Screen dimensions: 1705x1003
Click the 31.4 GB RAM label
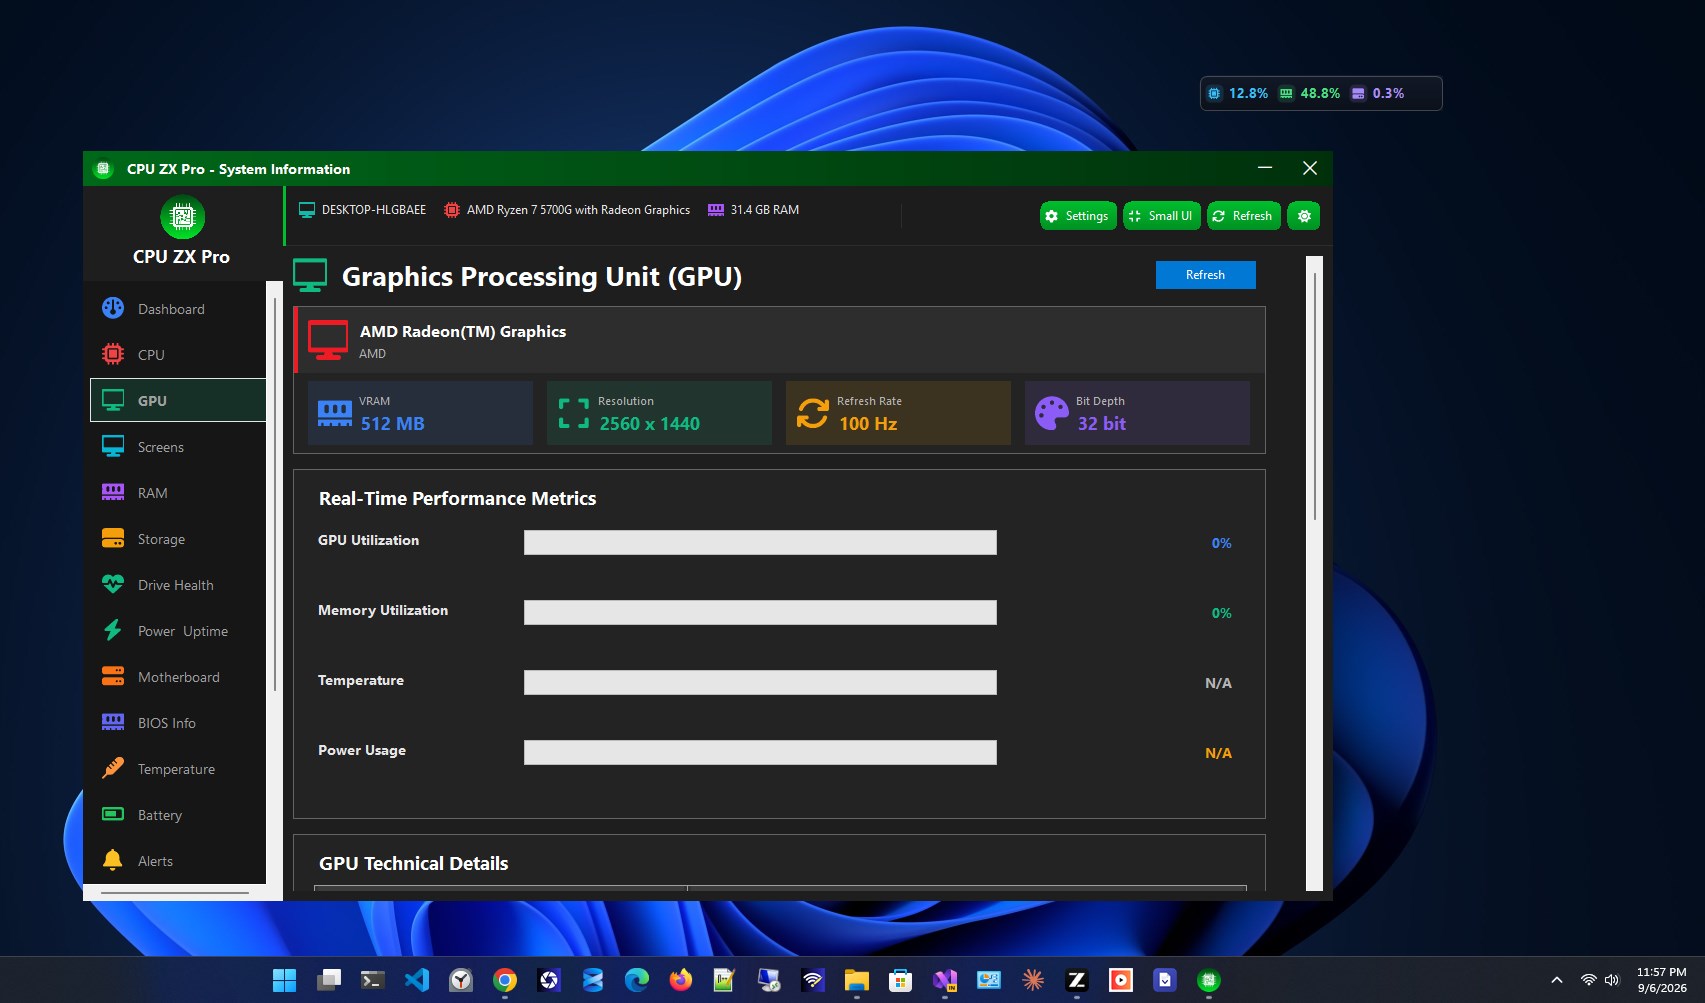click(765, 210)
